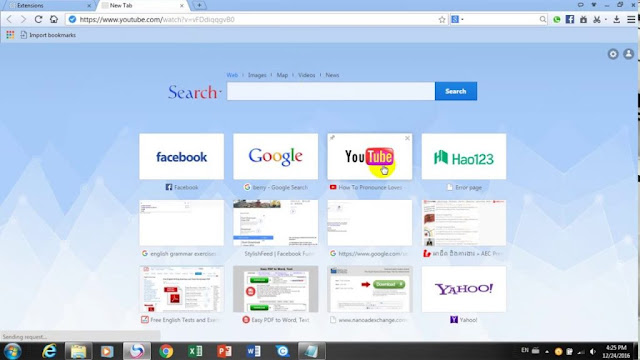Image resolution: width=640 pixels, height=360 pixels.
Task: Select the Images search category
Action: (x=257, y=75)
